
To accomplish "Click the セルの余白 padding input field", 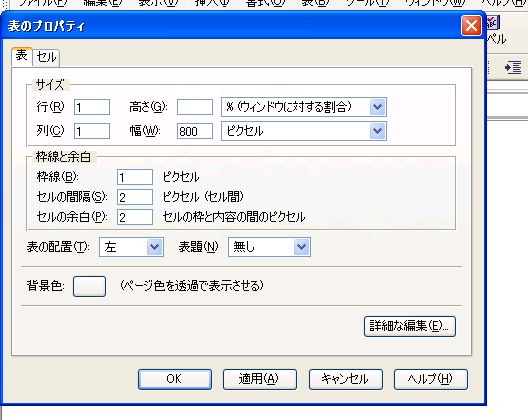I will pyautogui.click(x=135, y=217).
